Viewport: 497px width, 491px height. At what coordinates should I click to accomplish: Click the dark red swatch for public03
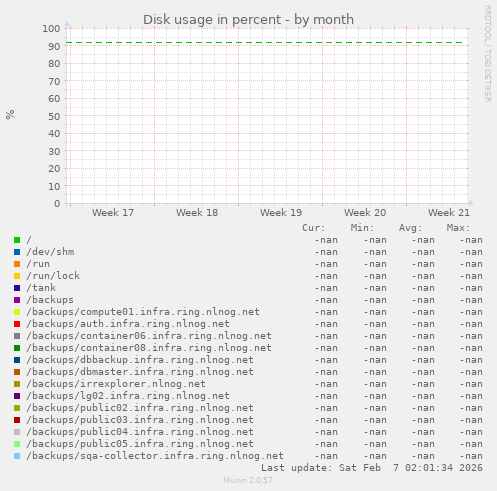[17, 420]
